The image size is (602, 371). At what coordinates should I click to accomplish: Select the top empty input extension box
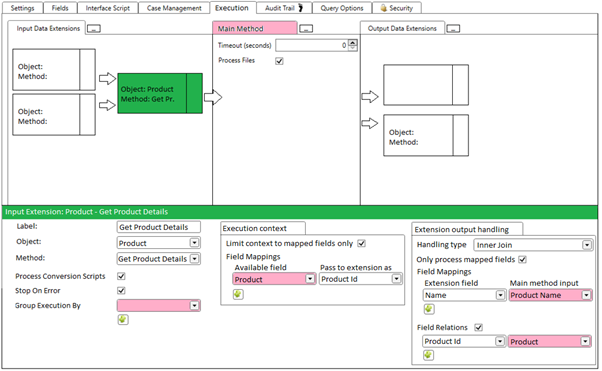coord(54,70)
